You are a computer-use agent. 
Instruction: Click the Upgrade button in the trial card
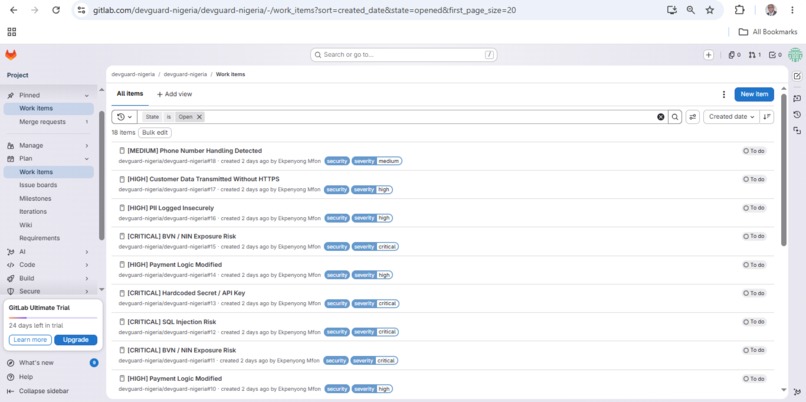coord(76,340)
